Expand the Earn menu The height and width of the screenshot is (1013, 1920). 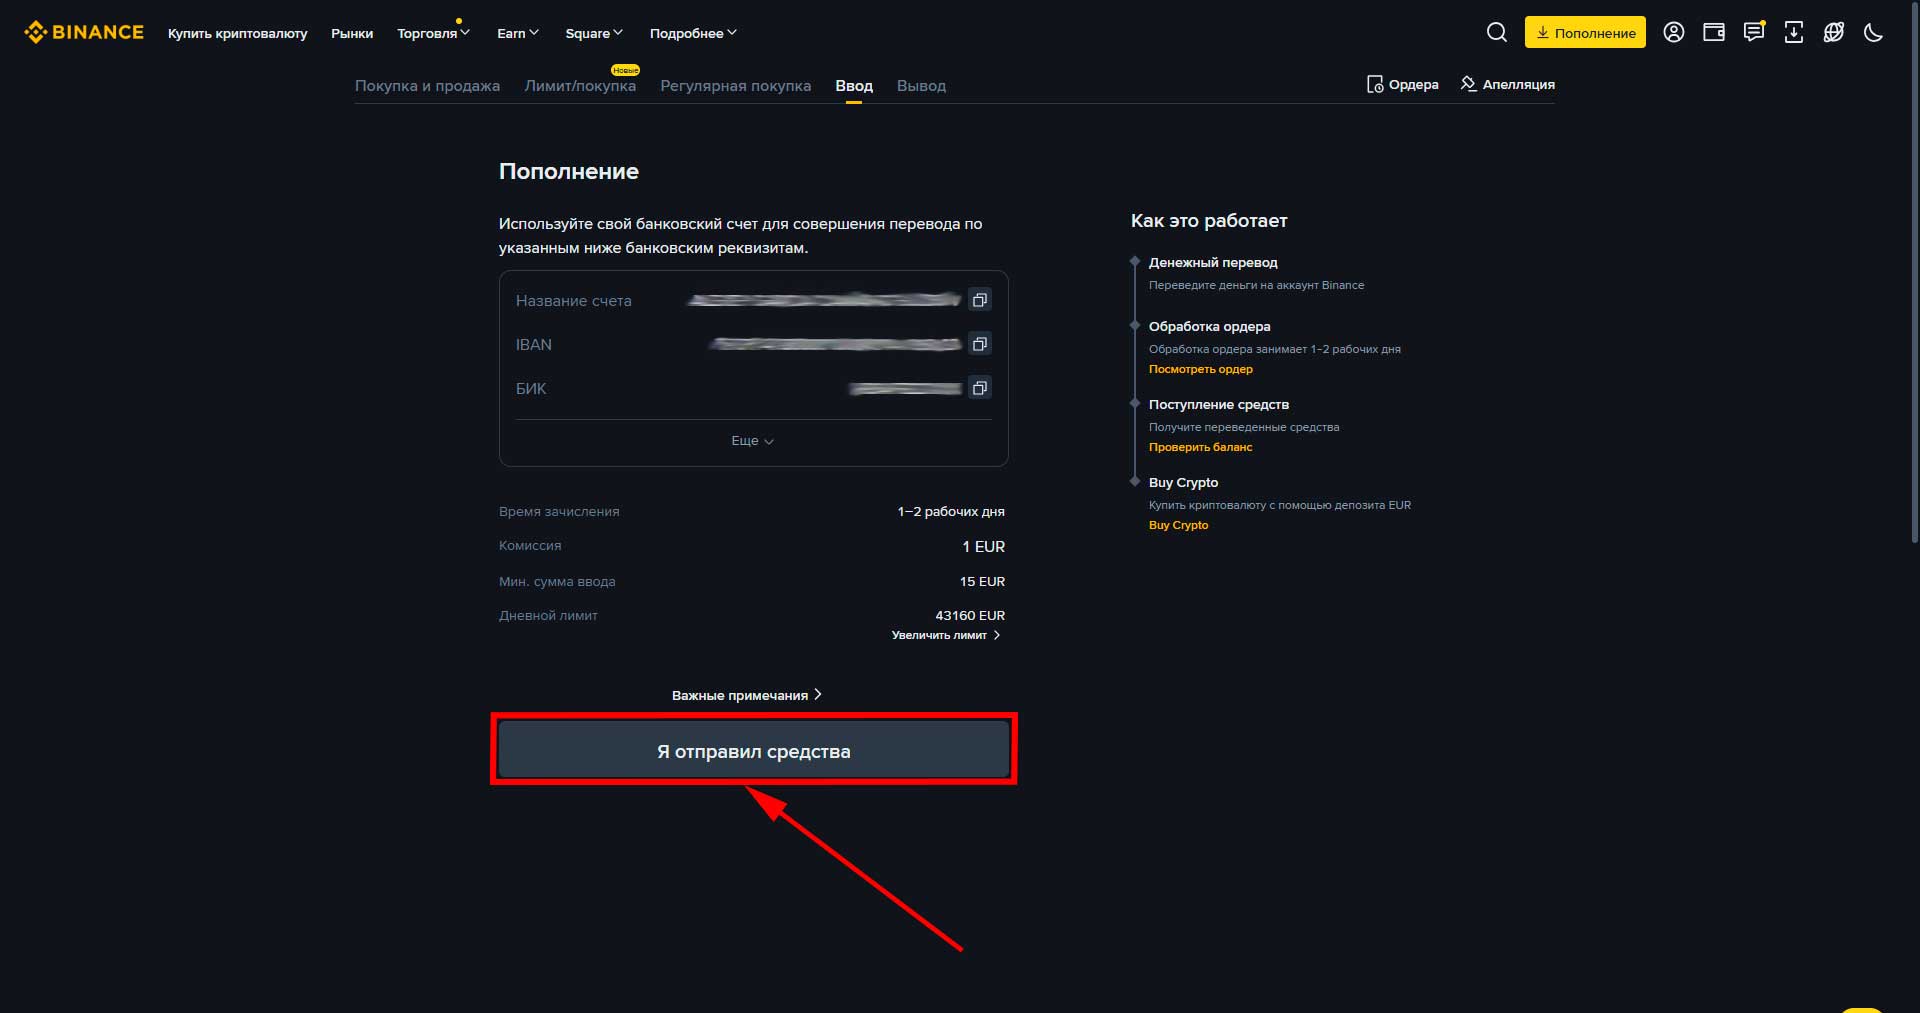click(x=518, y=33)
